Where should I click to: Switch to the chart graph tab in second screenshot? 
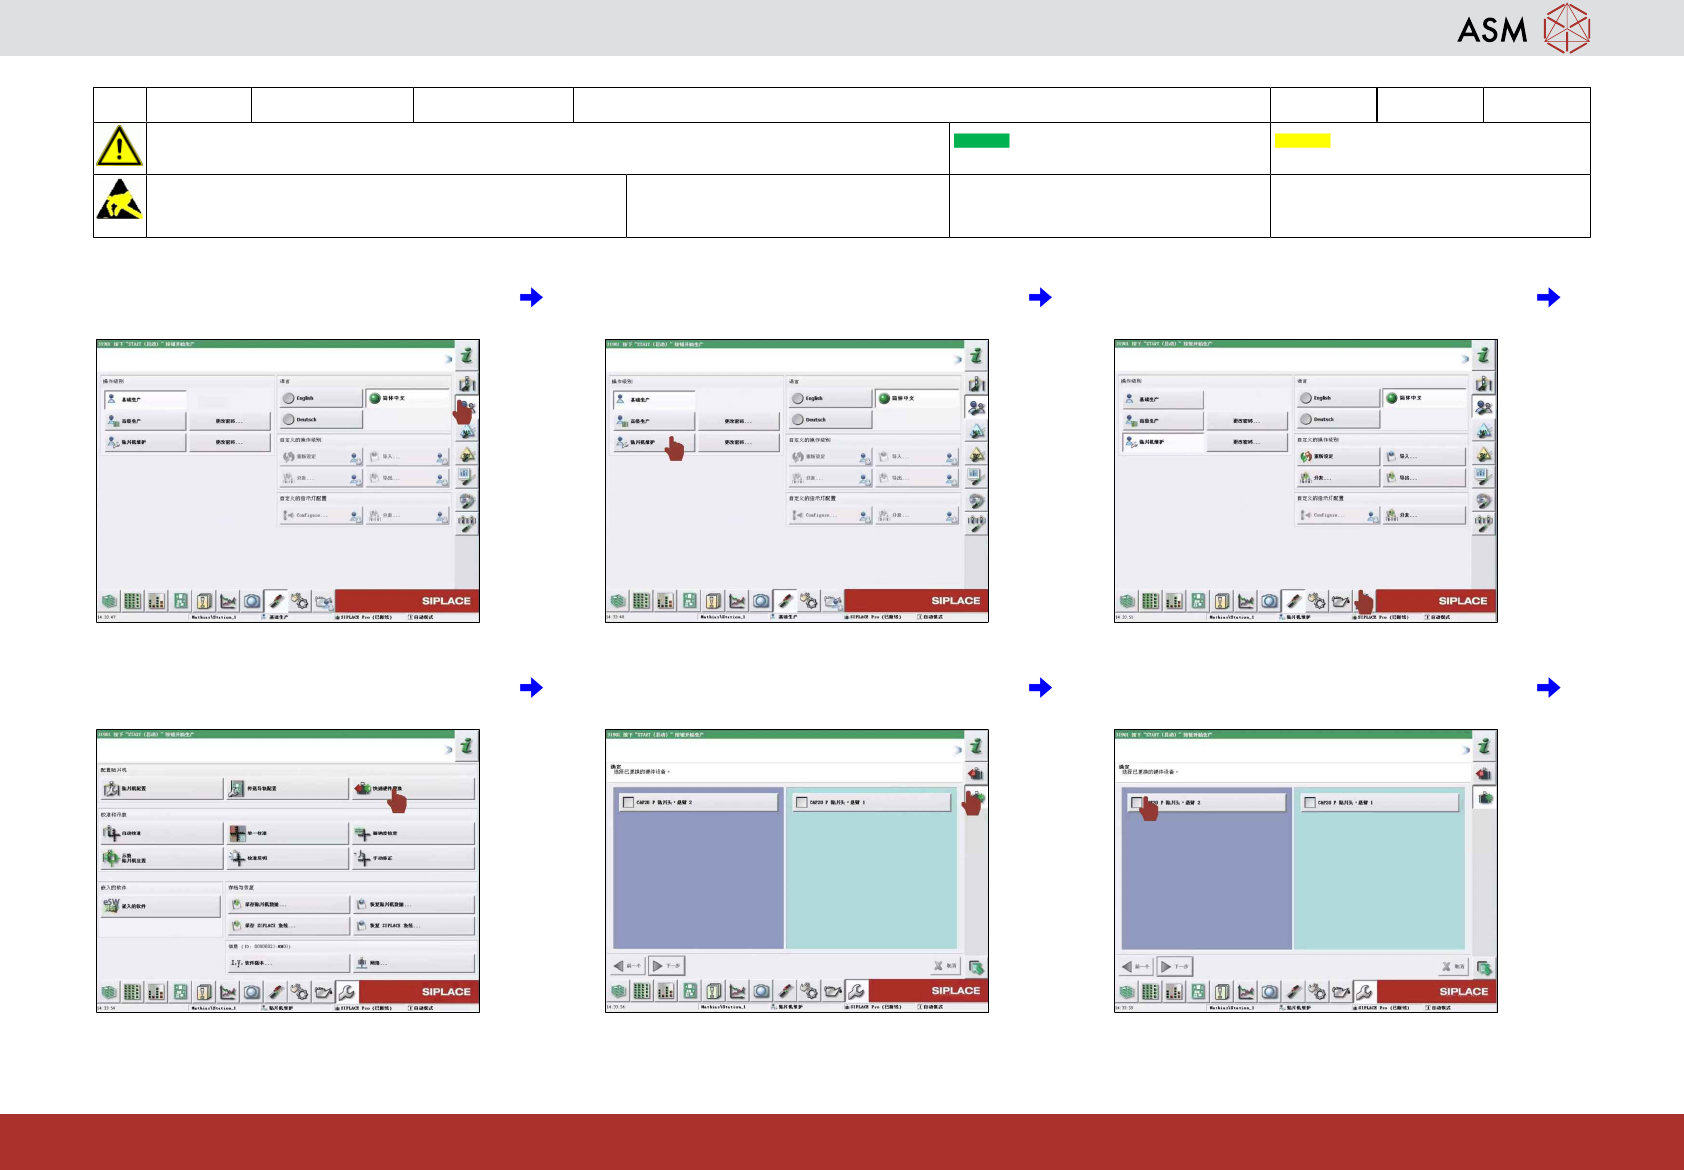tap(737, 601)
